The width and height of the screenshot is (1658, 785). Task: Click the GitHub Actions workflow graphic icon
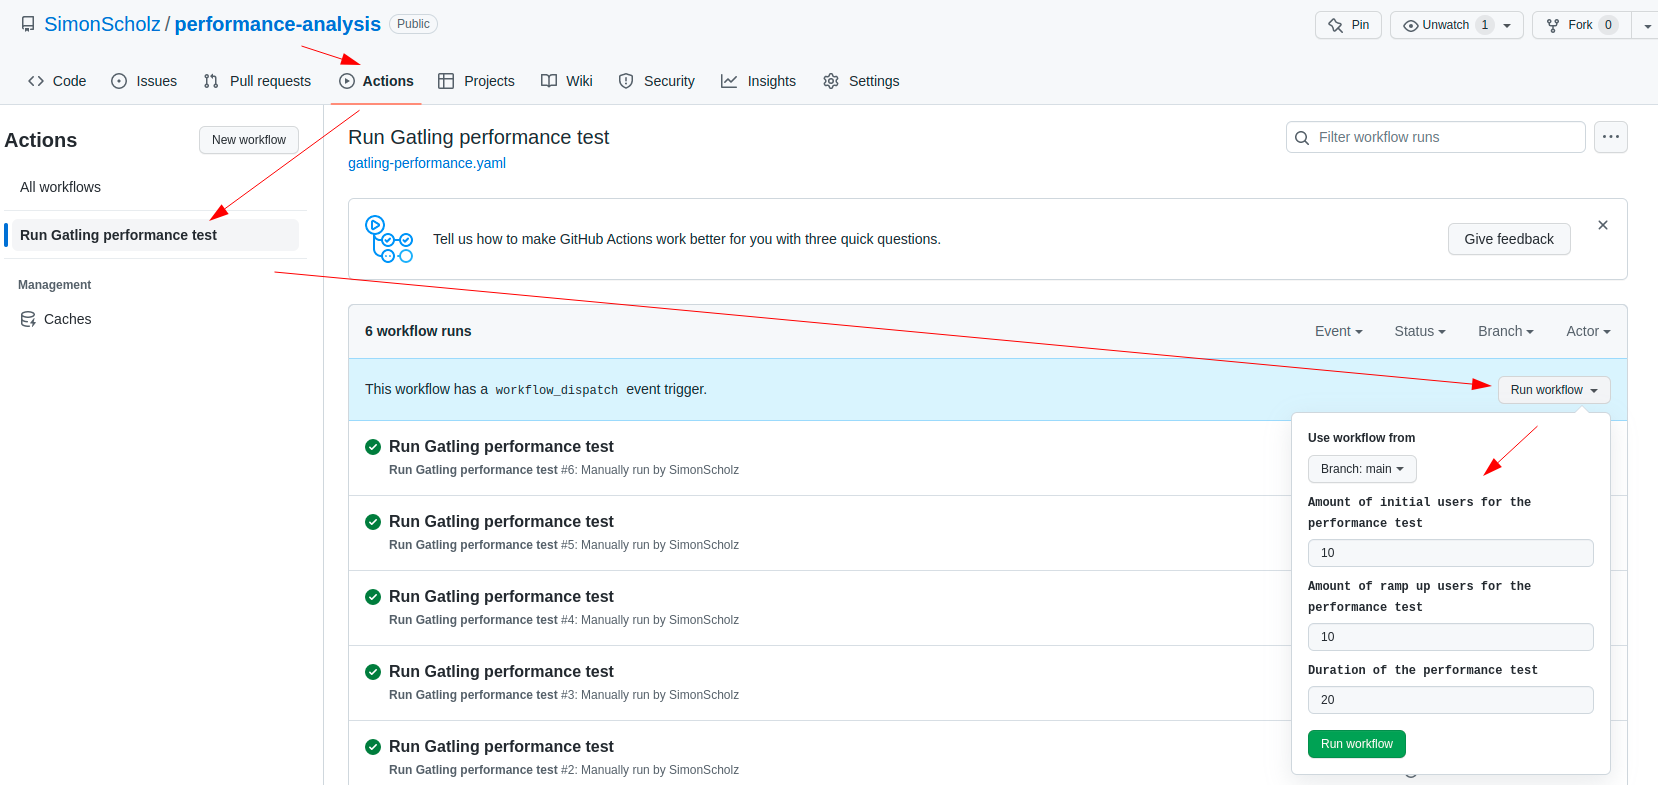pyautogui.click(x=389, y=239)
